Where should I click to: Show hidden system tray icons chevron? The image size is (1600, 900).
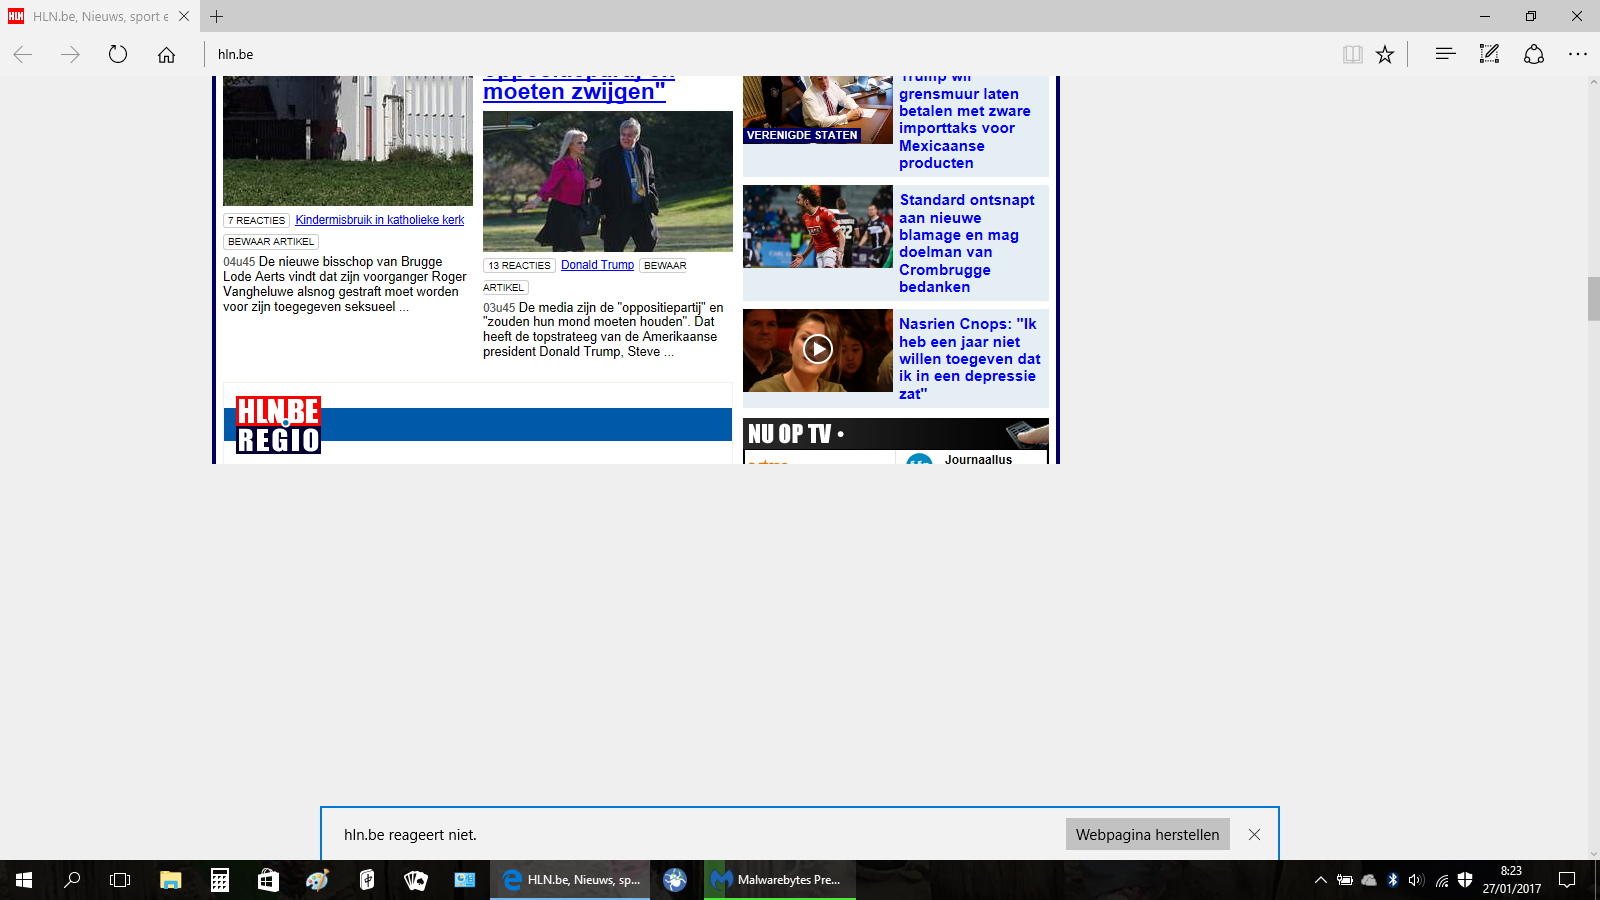pos(1320,880)
